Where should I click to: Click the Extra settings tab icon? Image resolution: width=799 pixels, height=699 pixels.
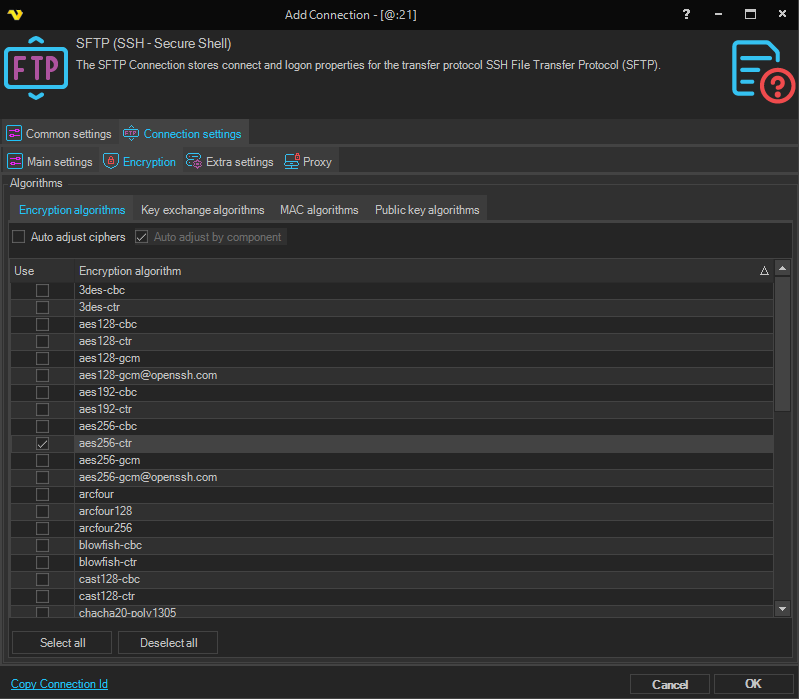click(x=194, y=162)
